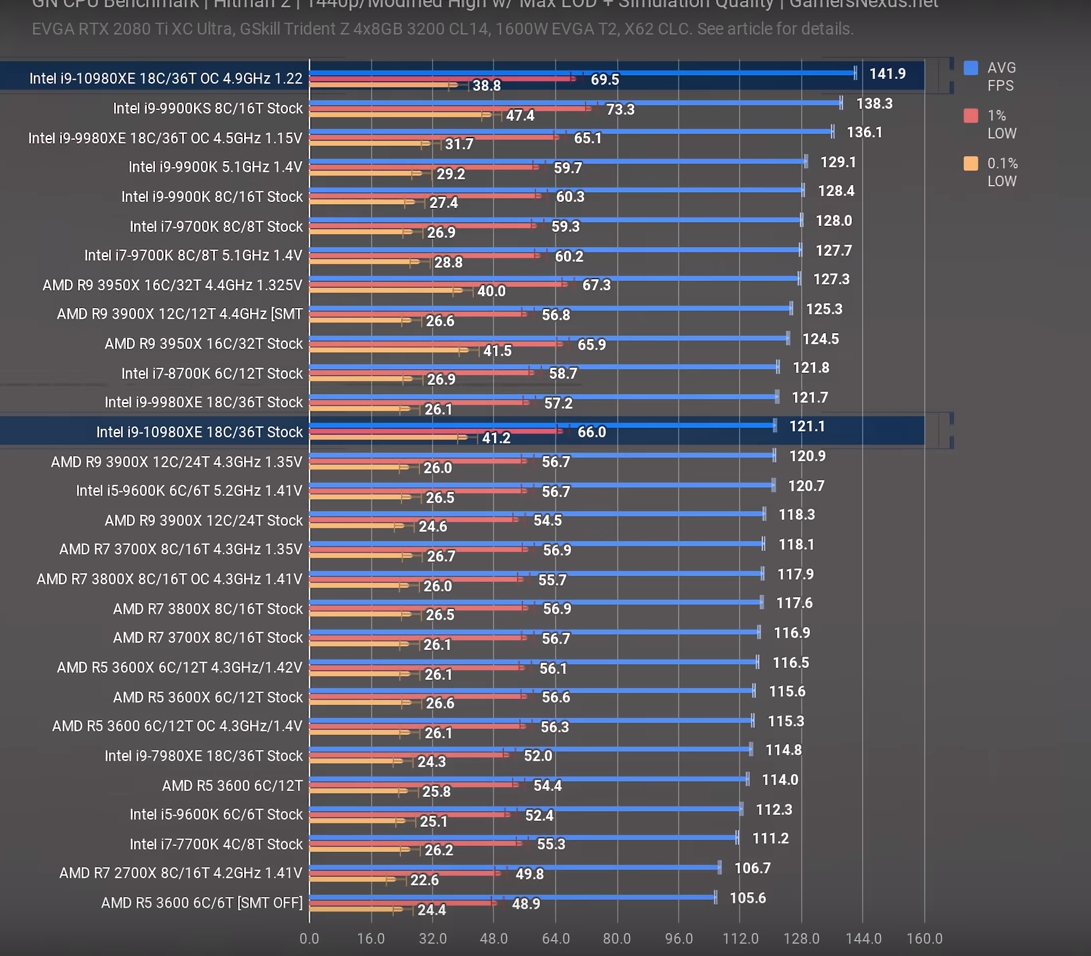Select the Intel i9-9900K 8C/16T Stock label
This screenshot has height=956, width=1091.
[212, 197]
